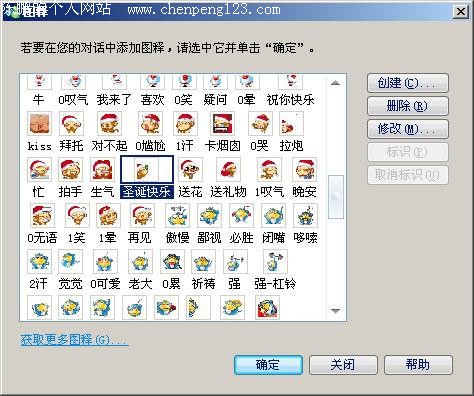474x396 pixels.
Task: Click the 删除(R) button
Action: pos(408,106)
